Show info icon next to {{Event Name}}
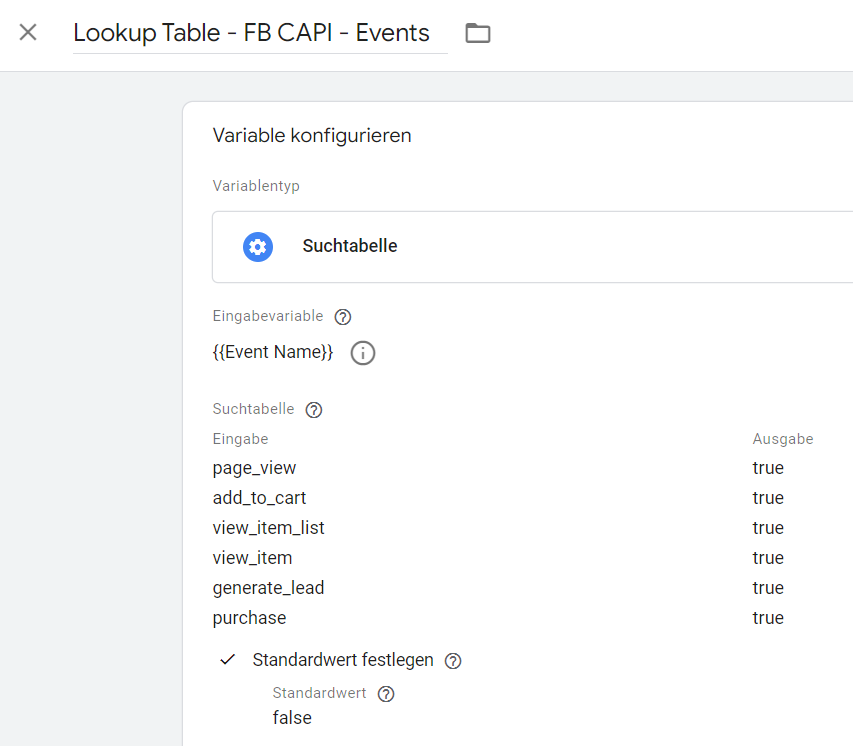Image resolution: width=853 pixels, height=746 pixels. 363,353
